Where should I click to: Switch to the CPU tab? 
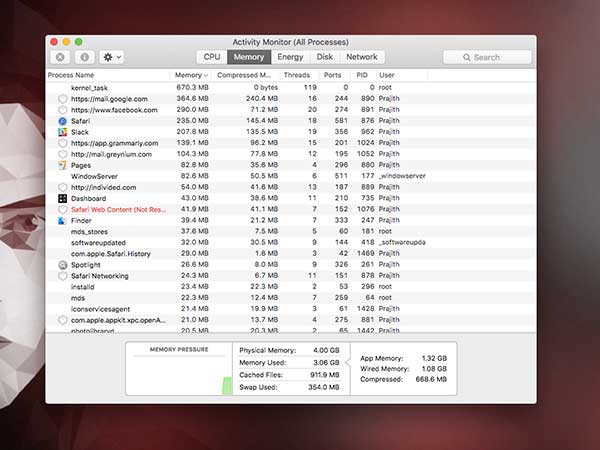212,57
